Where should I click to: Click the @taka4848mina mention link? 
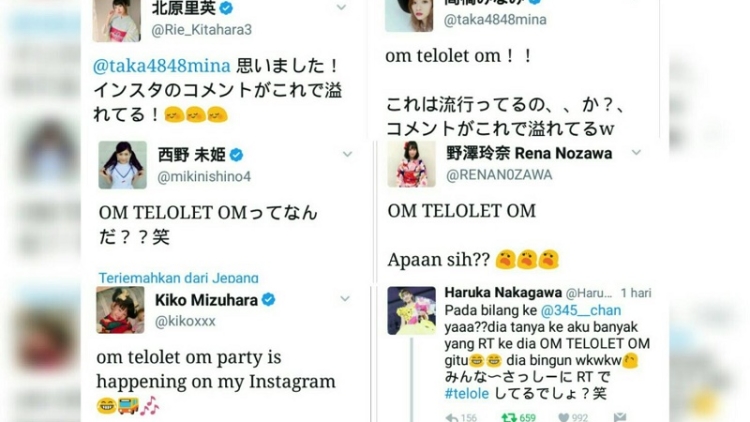(162, 66)
